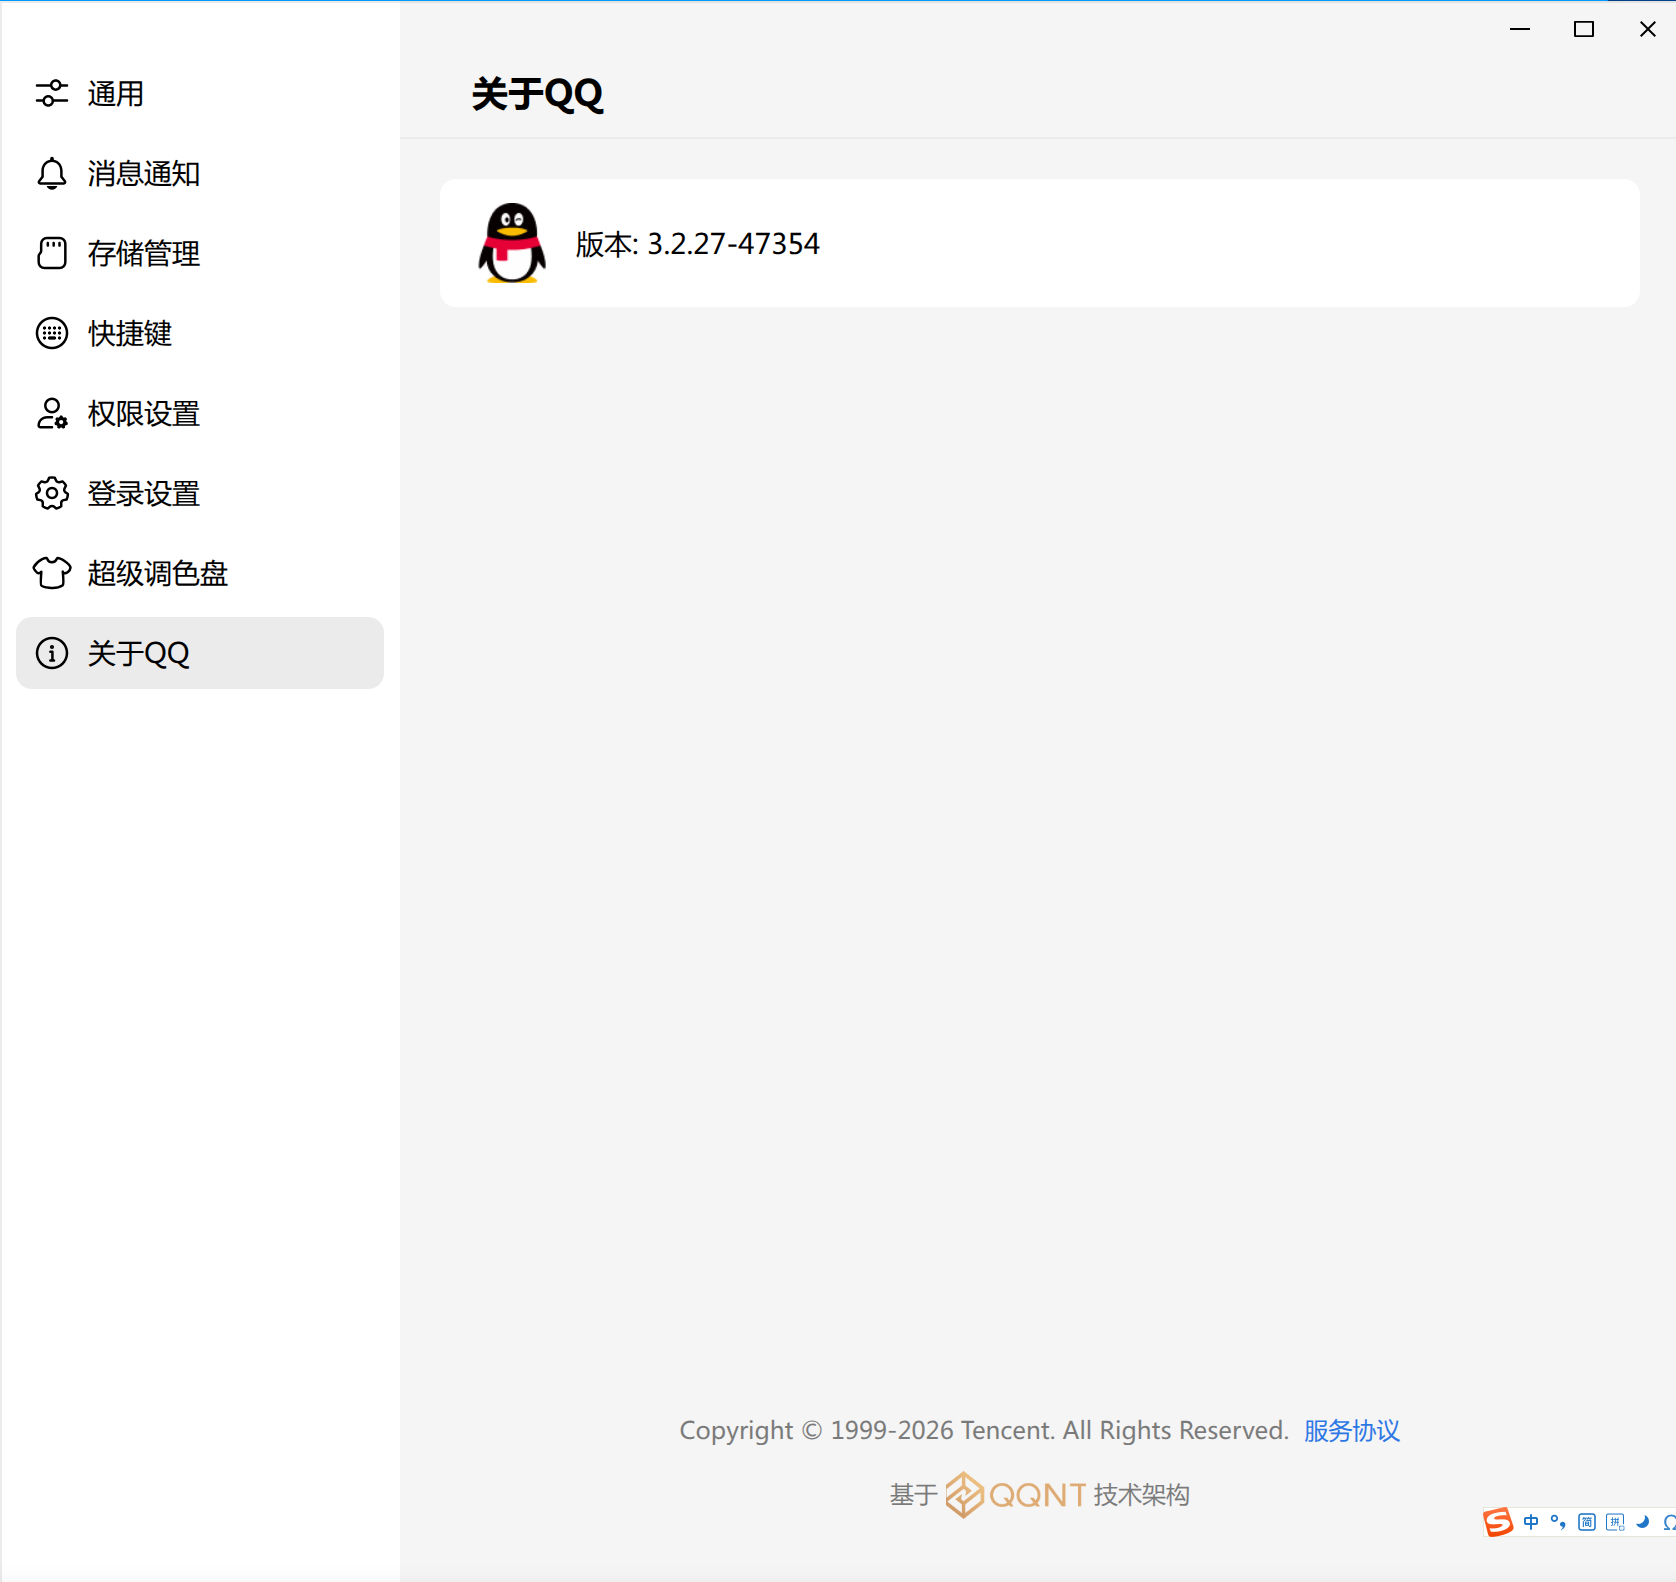1676x1582 pixels.
Task: Open the 登录设置 login settings page
Action: point(200,493)
